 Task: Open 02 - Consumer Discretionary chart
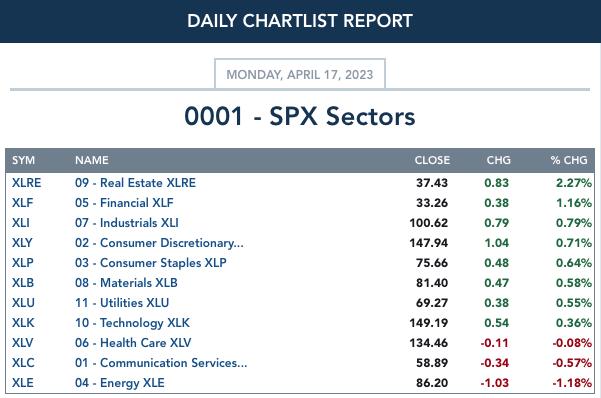(159, 243)
